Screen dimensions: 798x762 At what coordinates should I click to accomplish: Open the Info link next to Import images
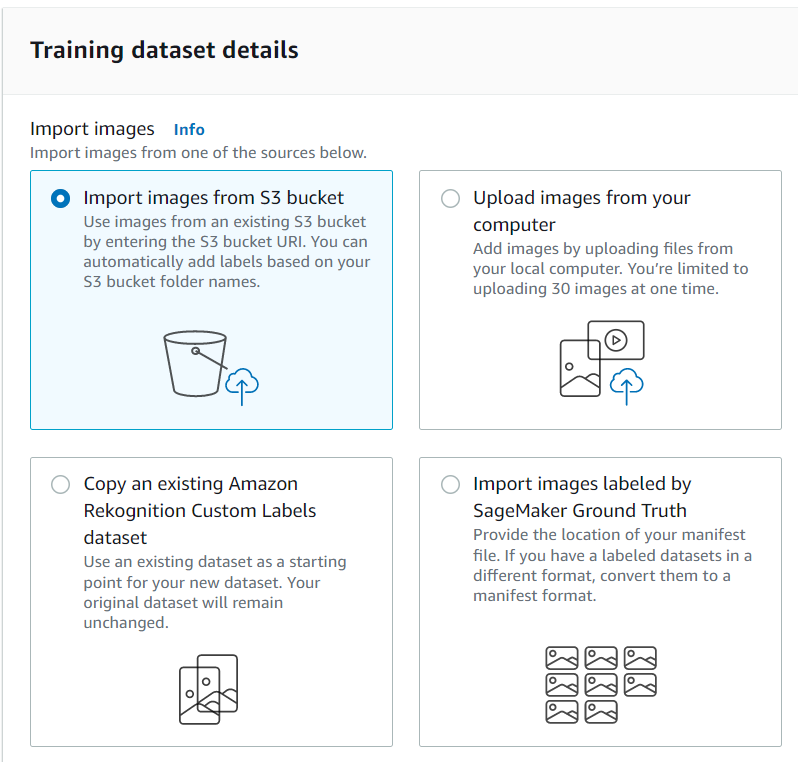tap(189, 130)
